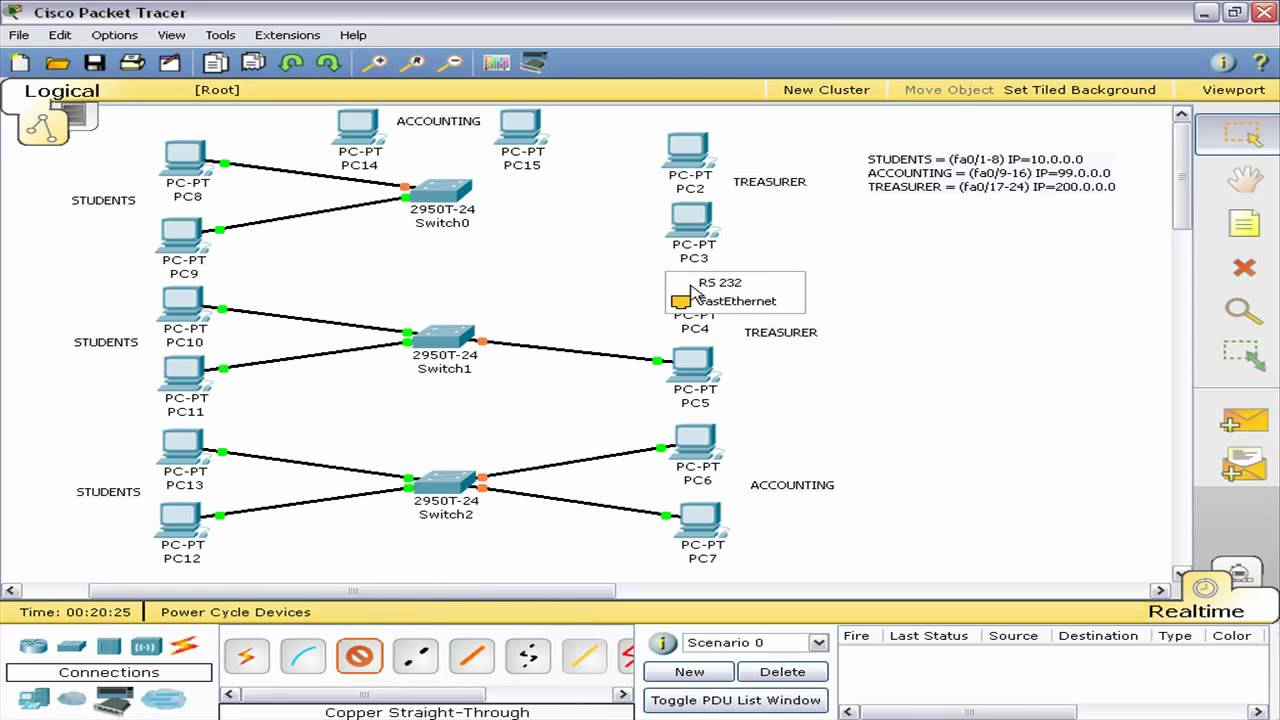Click the help question mark icon
1280x720 pixels.
point(1260,63)
